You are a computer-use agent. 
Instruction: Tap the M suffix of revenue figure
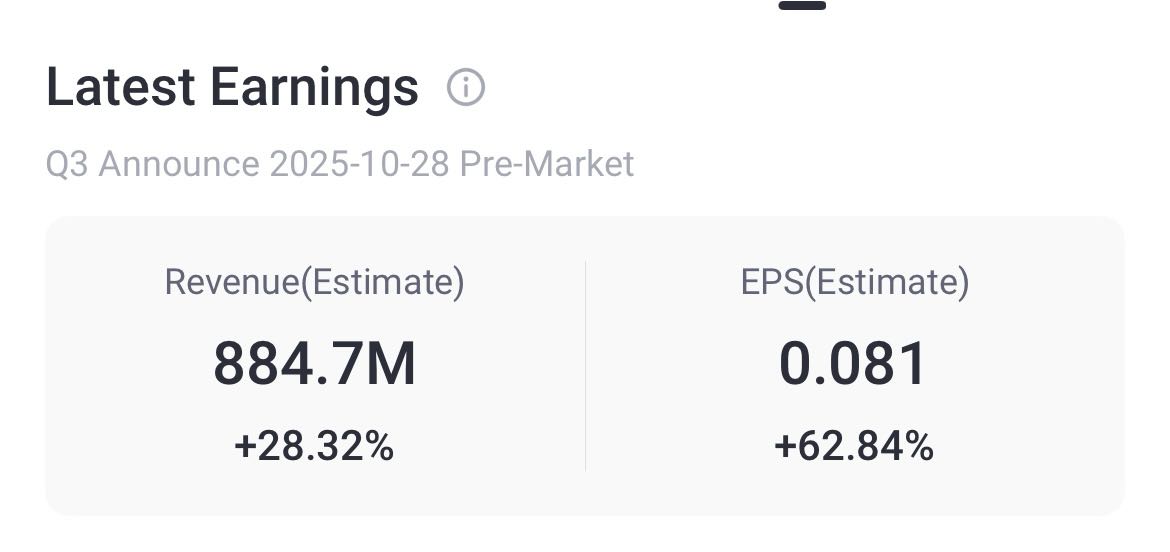pyautogui.click(x=390, y=364)
